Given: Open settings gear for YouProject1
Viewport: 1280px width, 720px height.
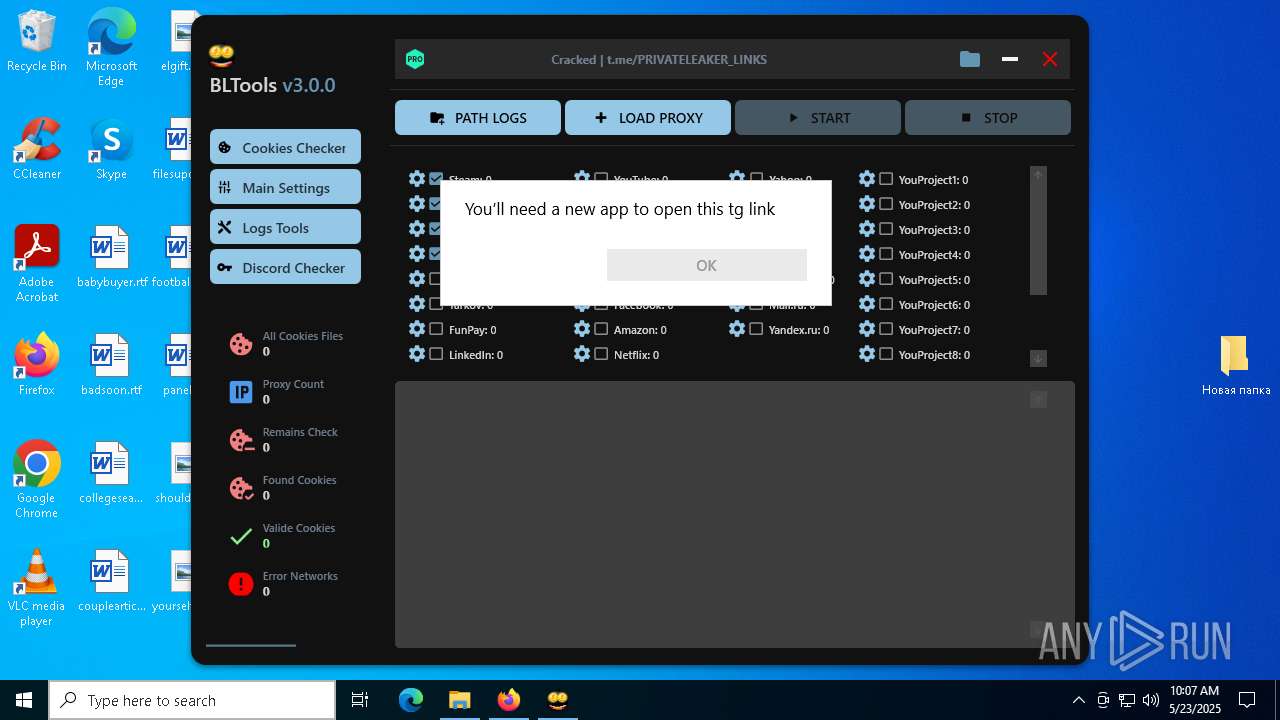Looking at the screenshot, I should click(x=867, y=179).
